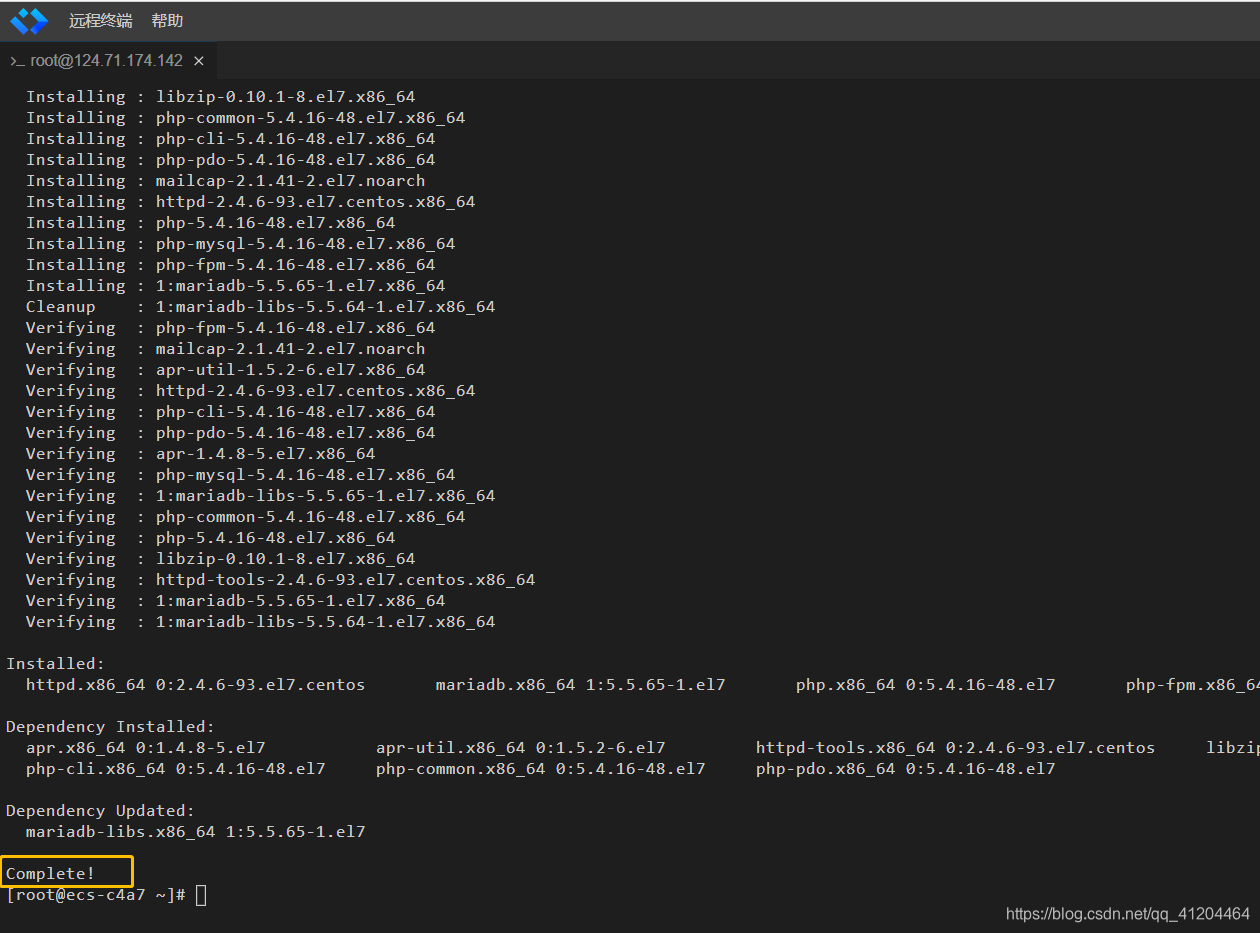This screenshot has width=1260, height=933.
Task: Click the 'Verifying : 1:mariadb-libs-5.5.64-1.el7.x86_64' line
Action: point(260,622)
